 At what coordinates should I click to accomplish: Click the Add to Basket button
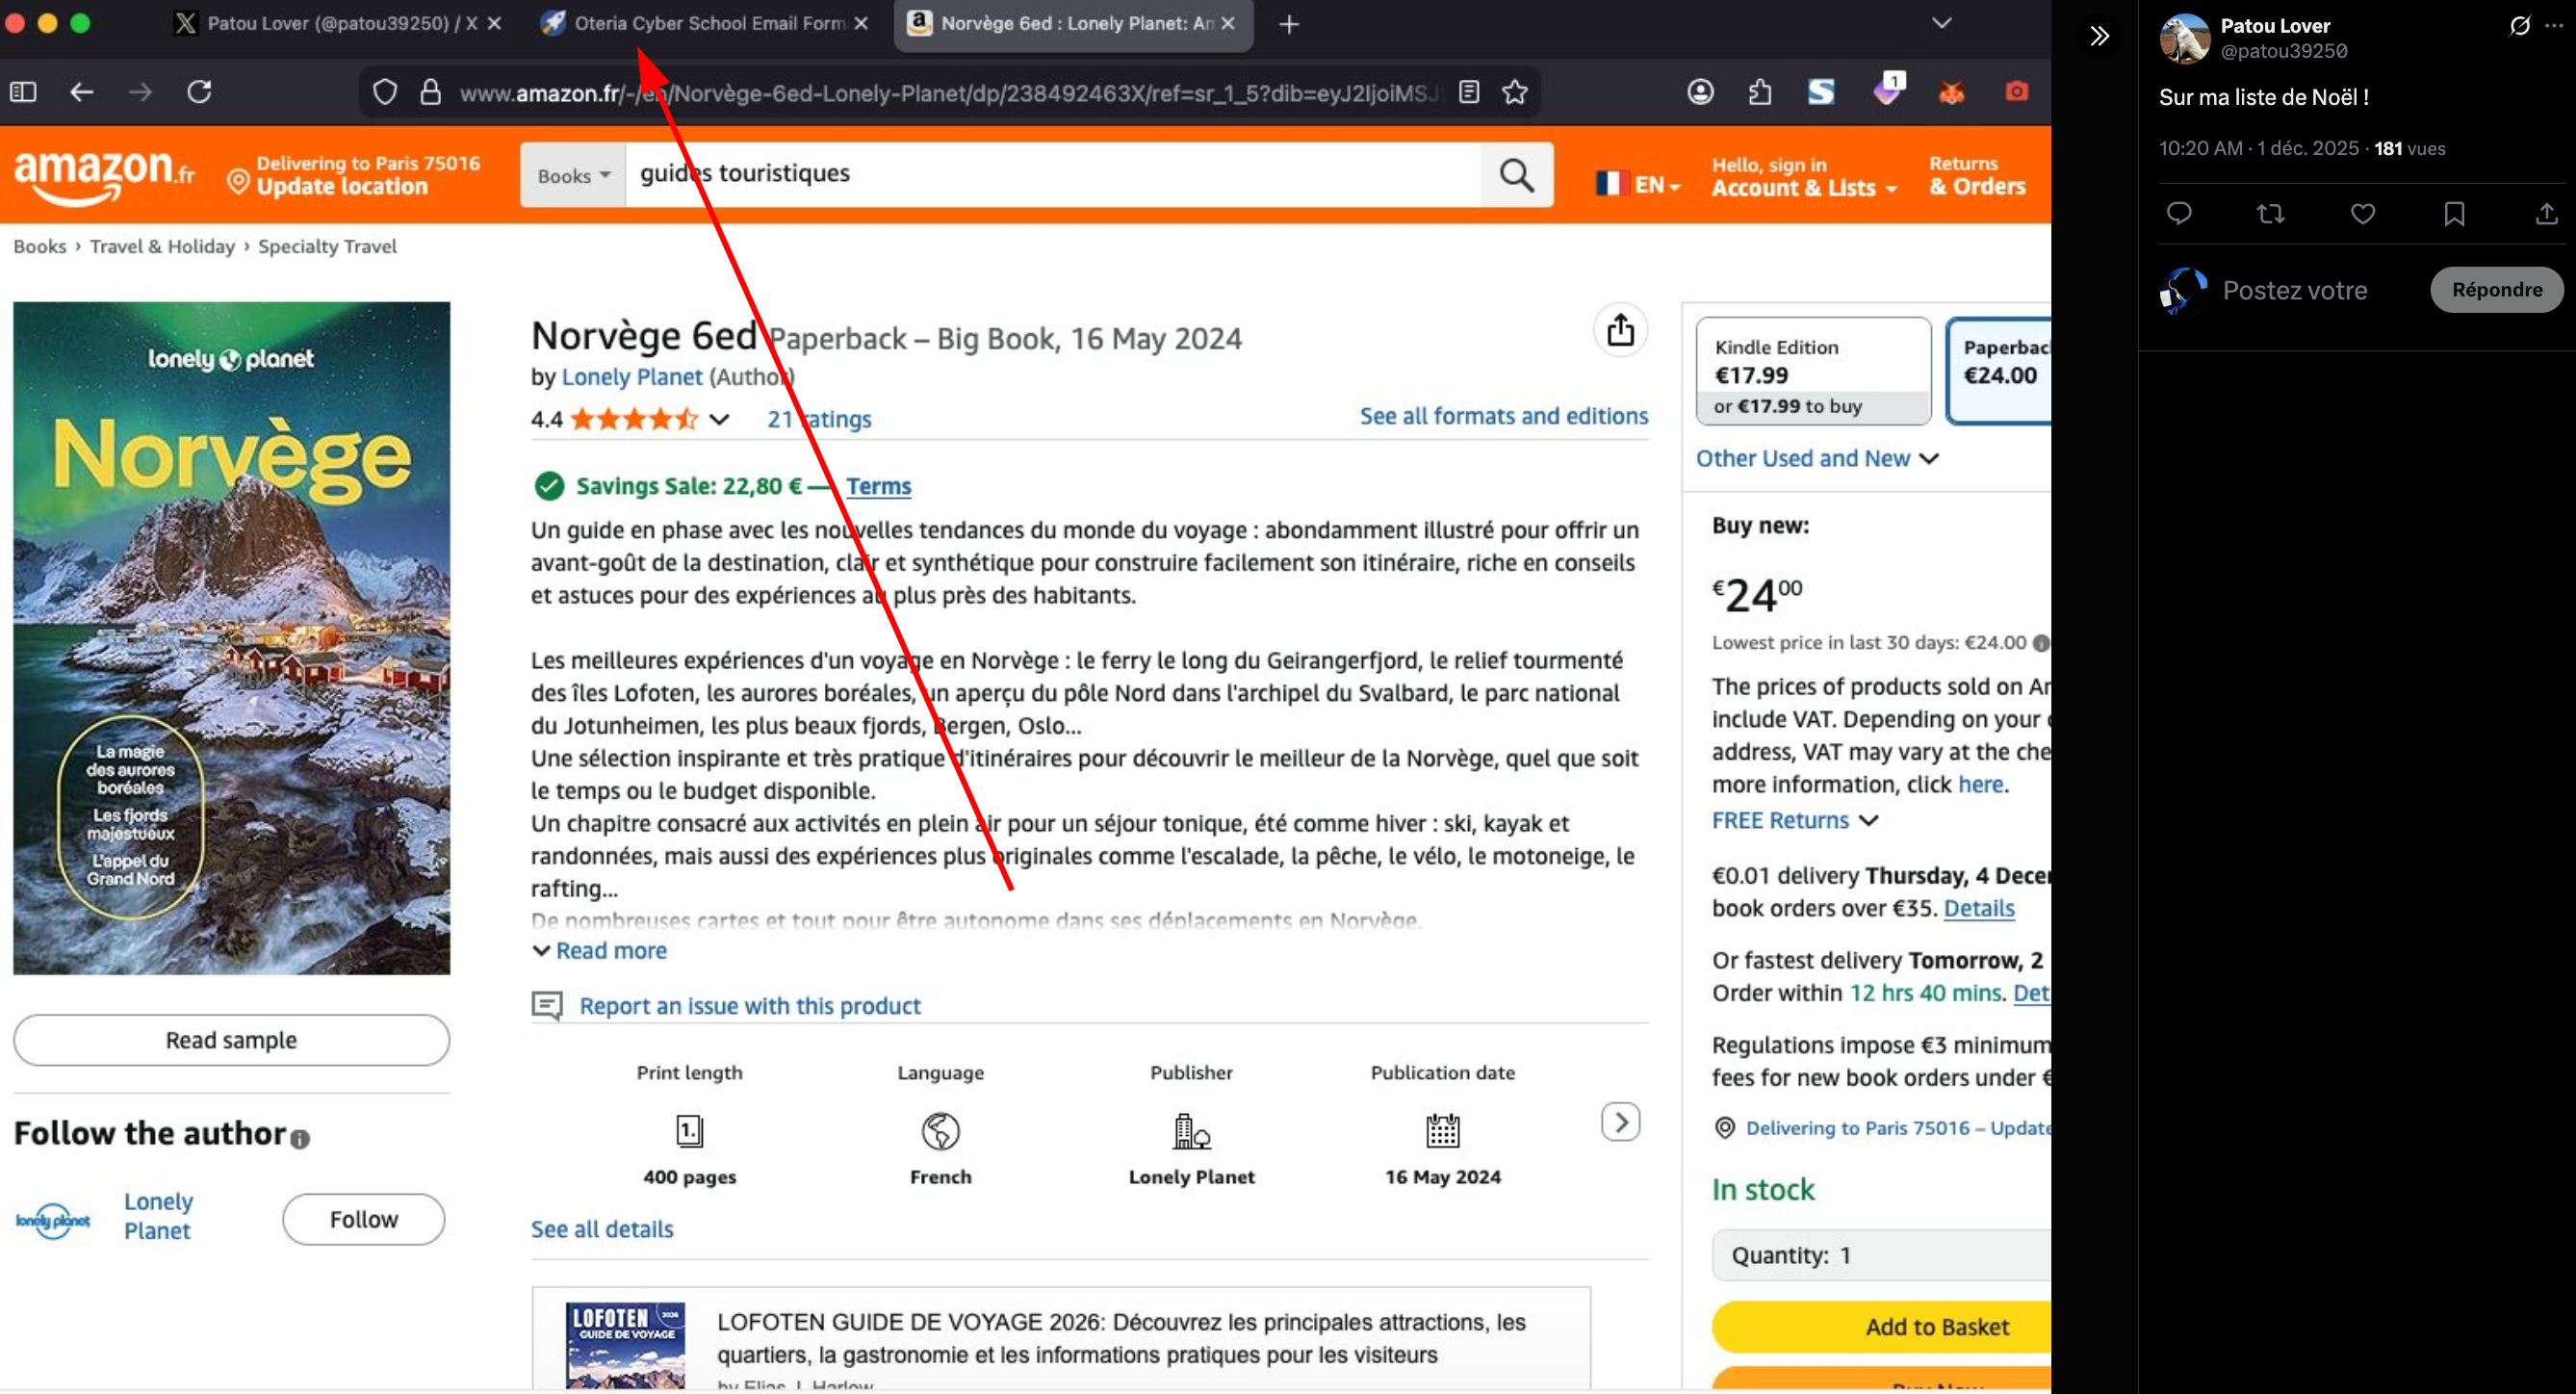tap(1935, 1326)
